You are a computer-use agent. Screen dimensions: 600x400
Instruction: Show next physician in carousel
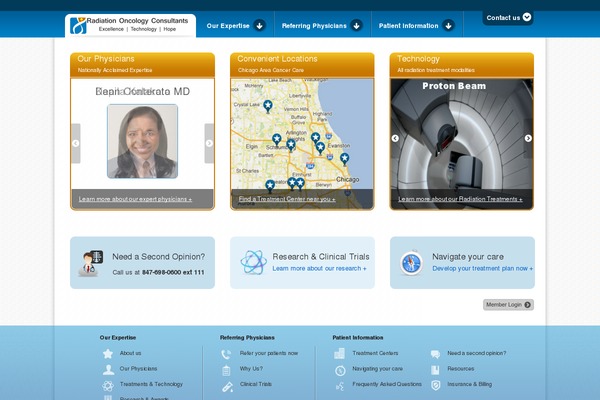tap(209, 143)
